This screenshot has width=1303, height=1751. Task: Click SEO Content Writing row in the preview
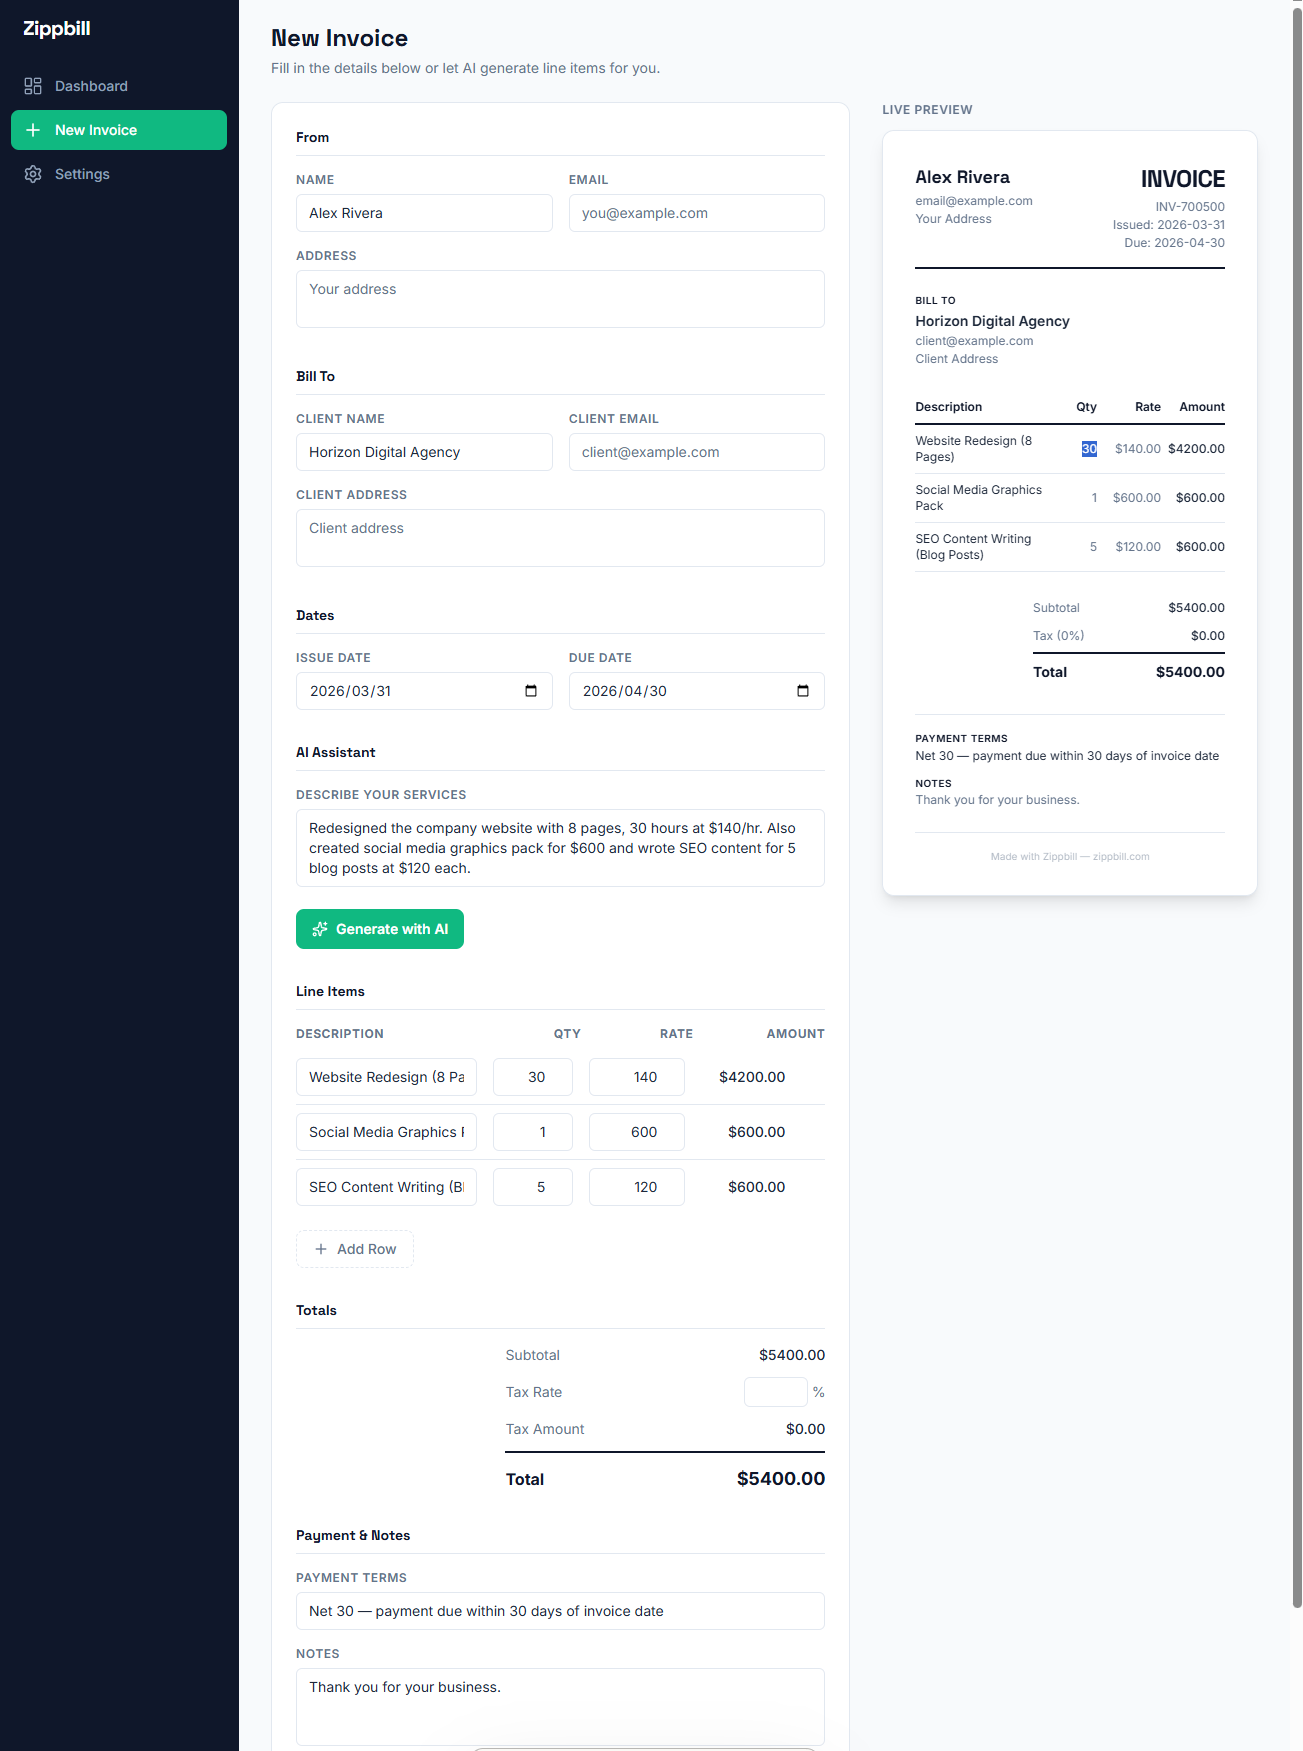click(x=1070, y=547)
